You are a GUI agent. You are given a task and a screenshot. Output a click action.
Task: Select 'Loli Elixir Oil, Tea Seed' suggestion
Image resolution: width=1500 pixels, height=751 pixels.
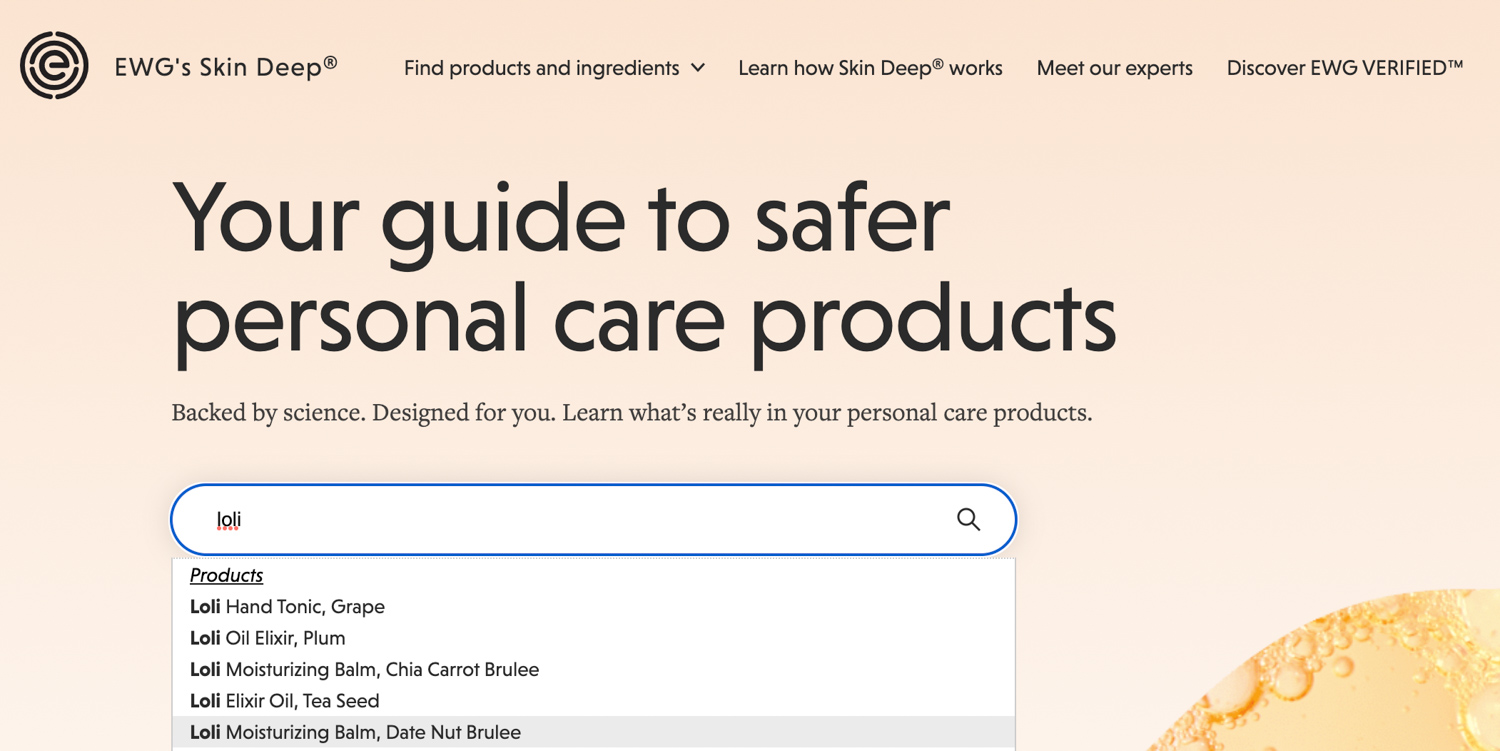point(284,701)
